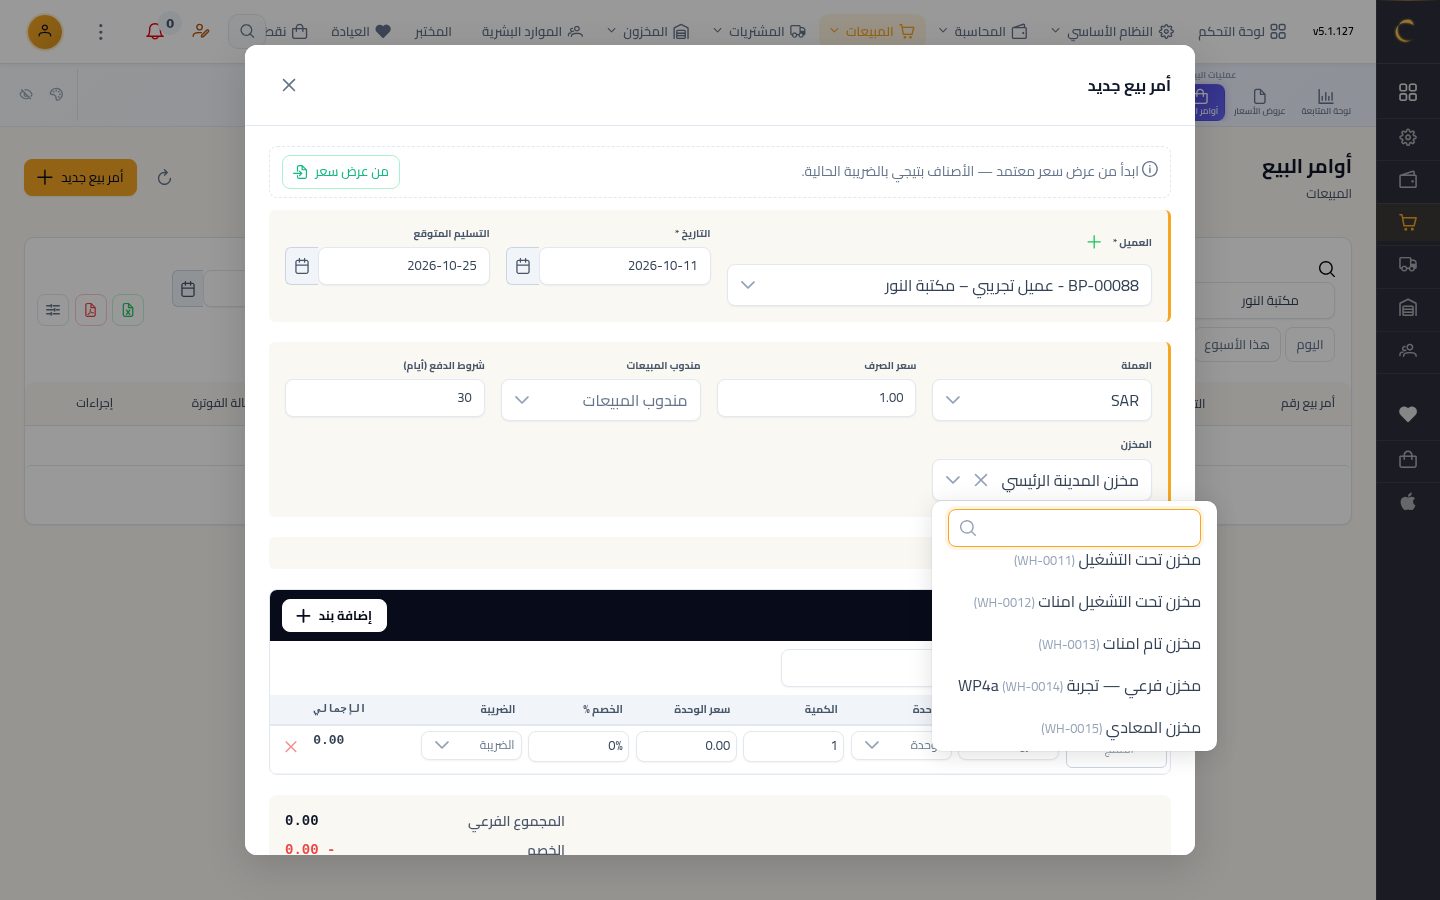Pick warehouse option WH-0015
This screenshot has width=1440, height=900.
(1075, 728)
